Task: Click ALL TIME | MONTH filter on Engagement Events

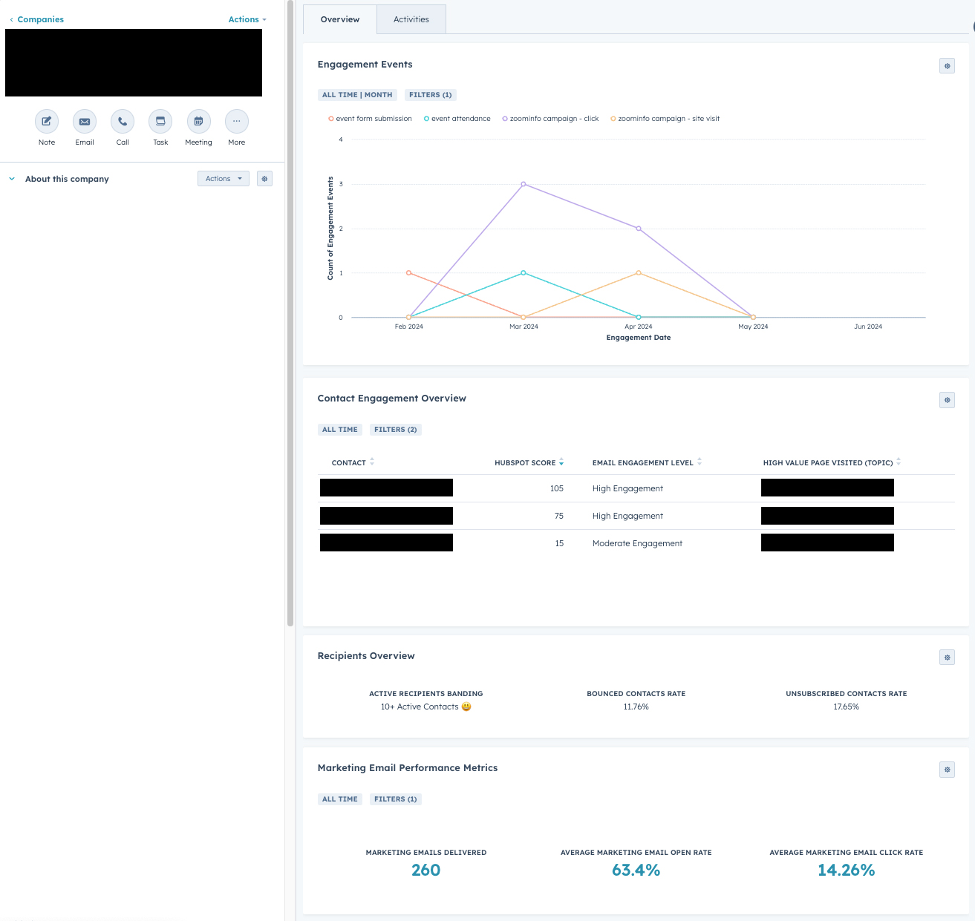Action: click(x=357, y=95)
